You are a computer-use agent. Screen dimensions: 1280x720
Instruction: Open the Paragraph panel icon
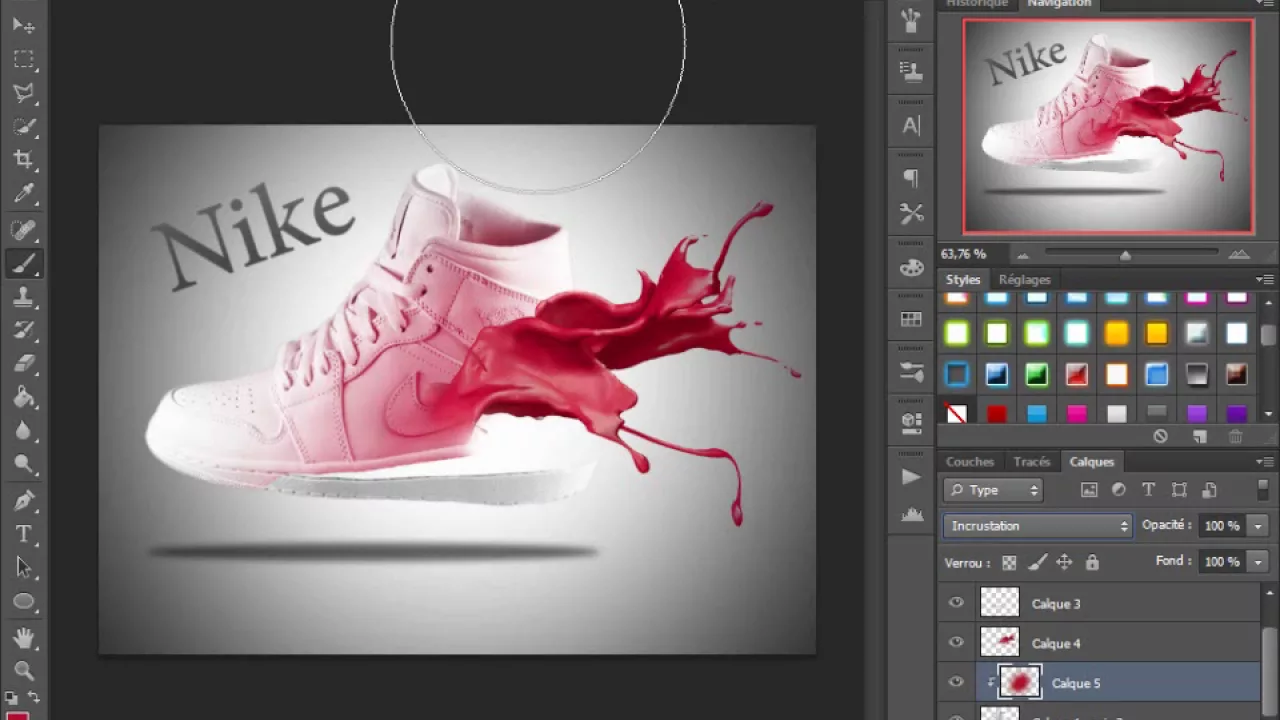point(911,178)
